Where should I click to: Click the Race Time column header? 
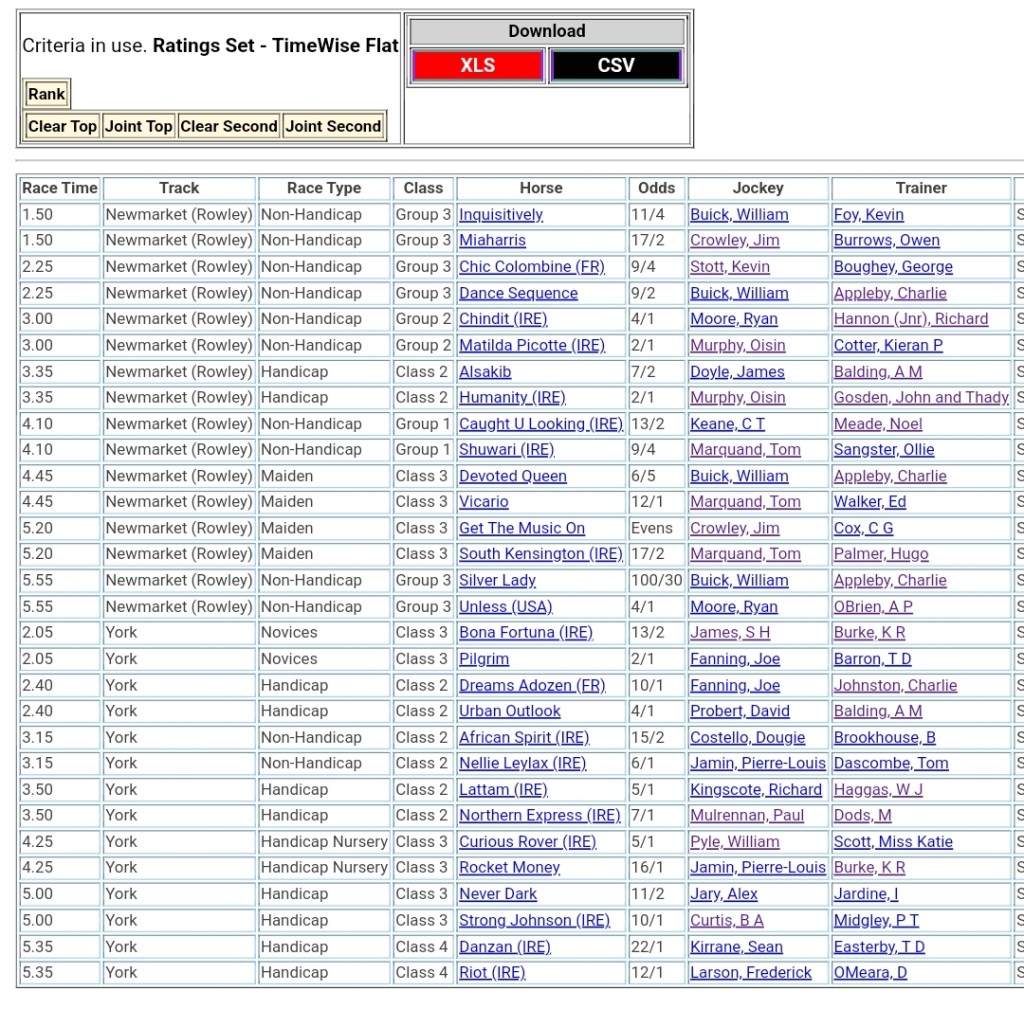tap(60, 188)
